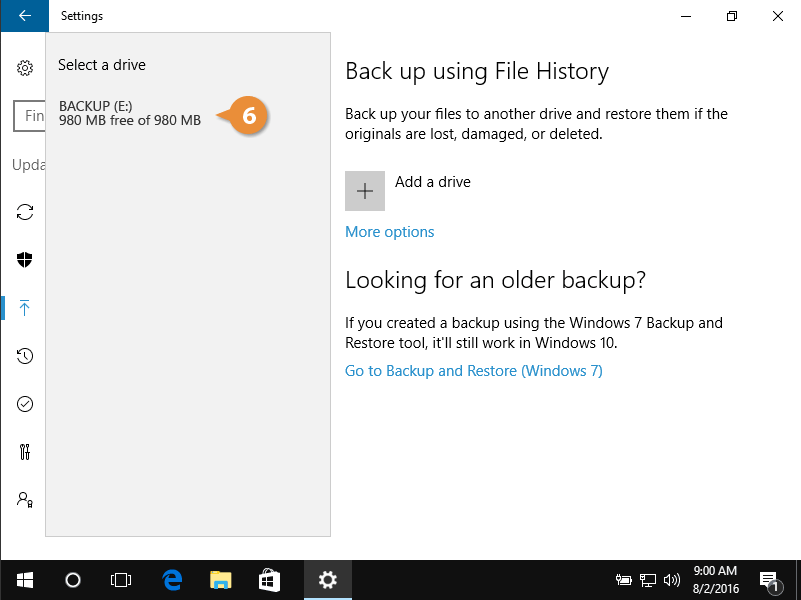Open the taskbar clock showing 9:00 AM
Screen dimensions: 801x600
click(x=715, y=580)
